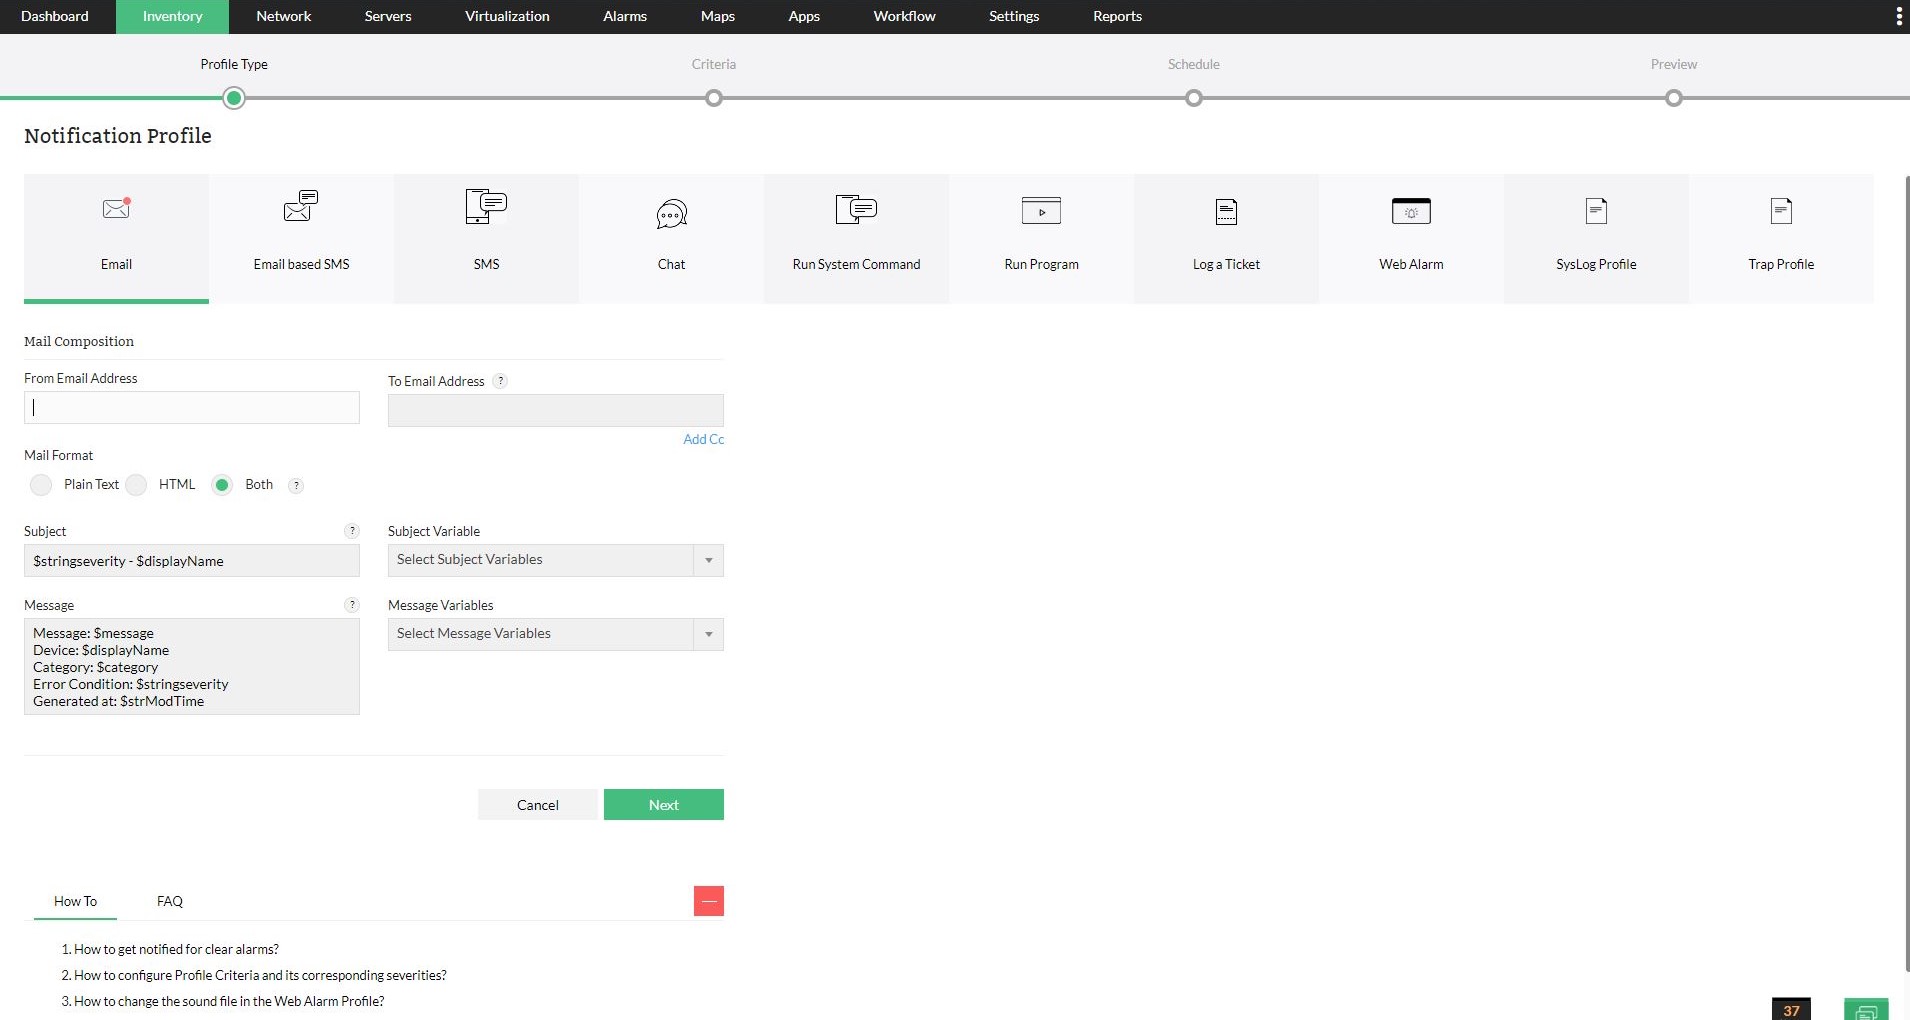Viewport: 1910px width, 1020px height.
Task: Pick the Log a Ticket icon
Action: (1226, 212)
